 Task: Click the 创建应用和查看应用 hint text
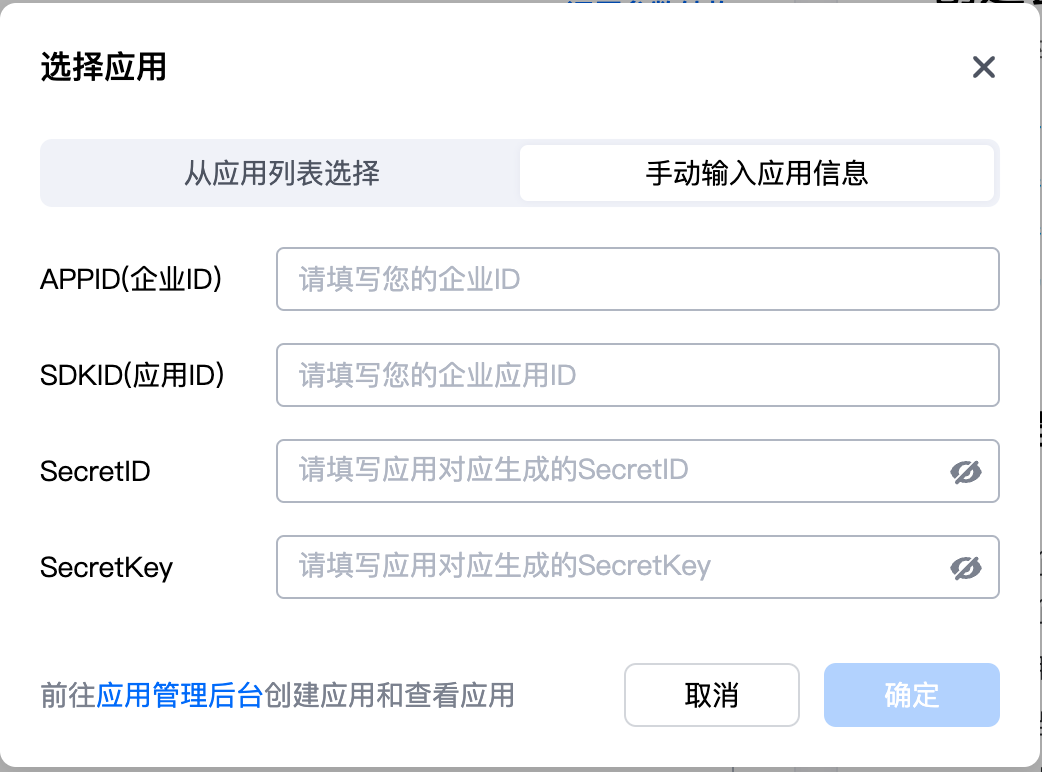point(389,696)
